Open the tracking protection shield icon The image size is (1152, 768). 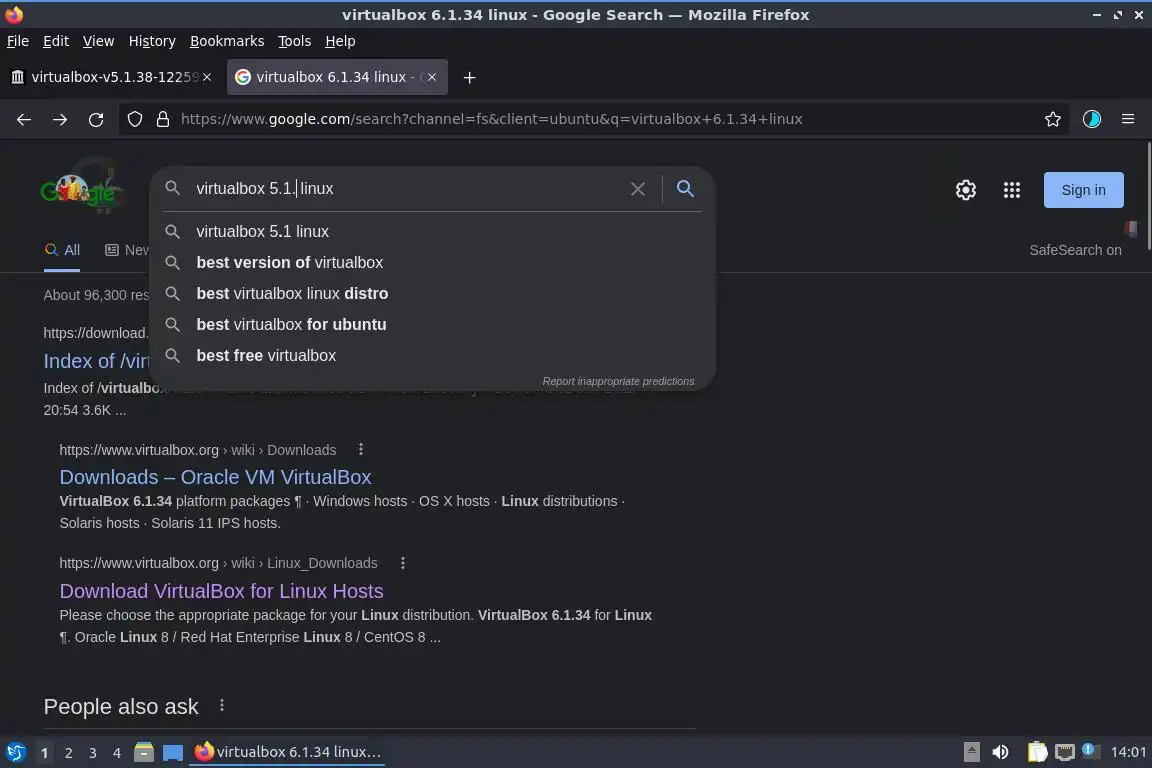pos(134,119)
